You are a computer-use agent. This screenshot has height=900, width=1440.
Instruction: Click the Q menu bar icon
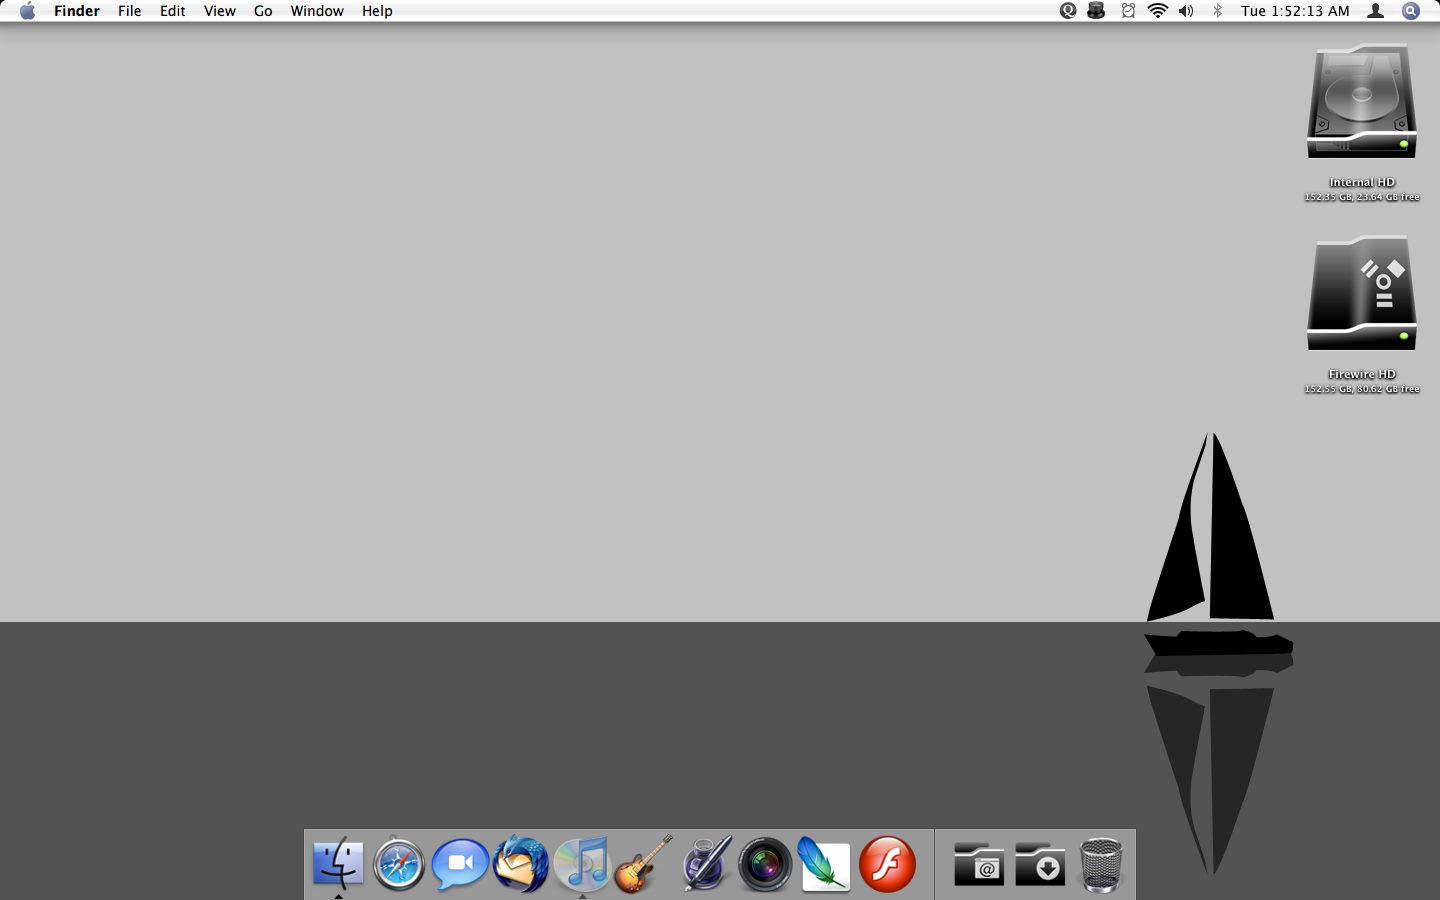pos(1068,11)
